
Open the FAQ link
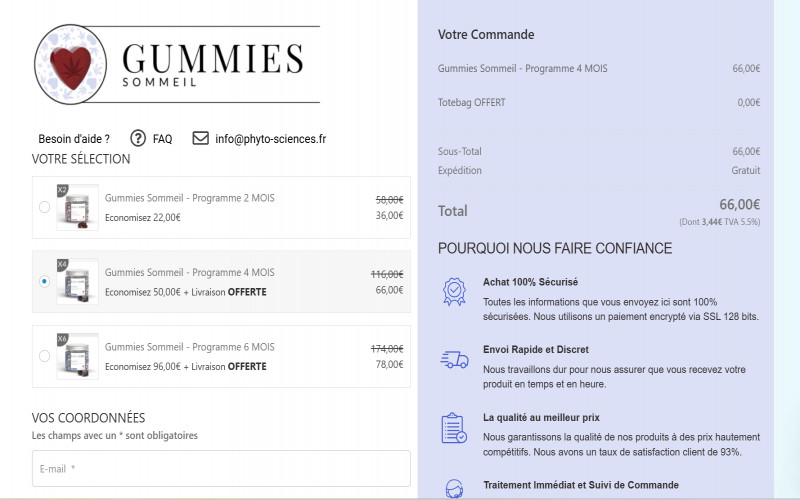tap(162, 139)
